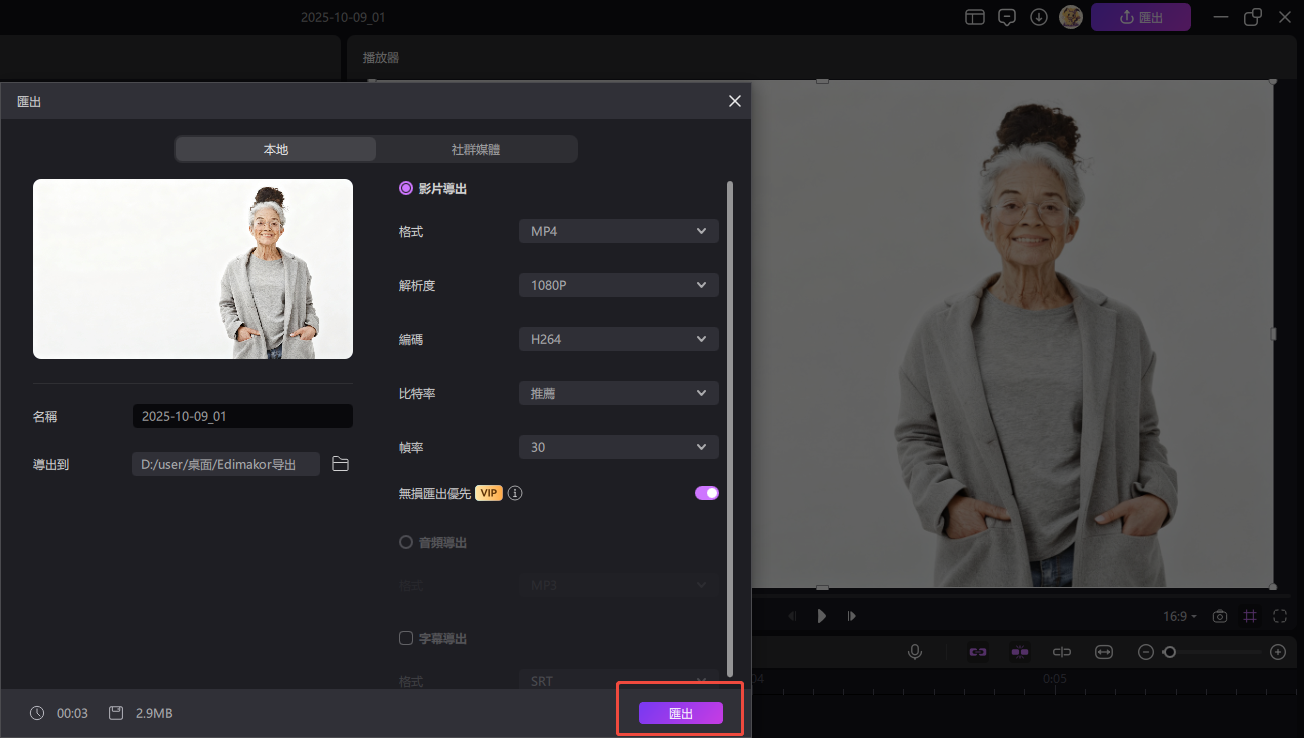The width and height of the screenshot is (1304, 738).
Task: Click the info icon beside lossless export priority
Action: [x=516, y=493]
